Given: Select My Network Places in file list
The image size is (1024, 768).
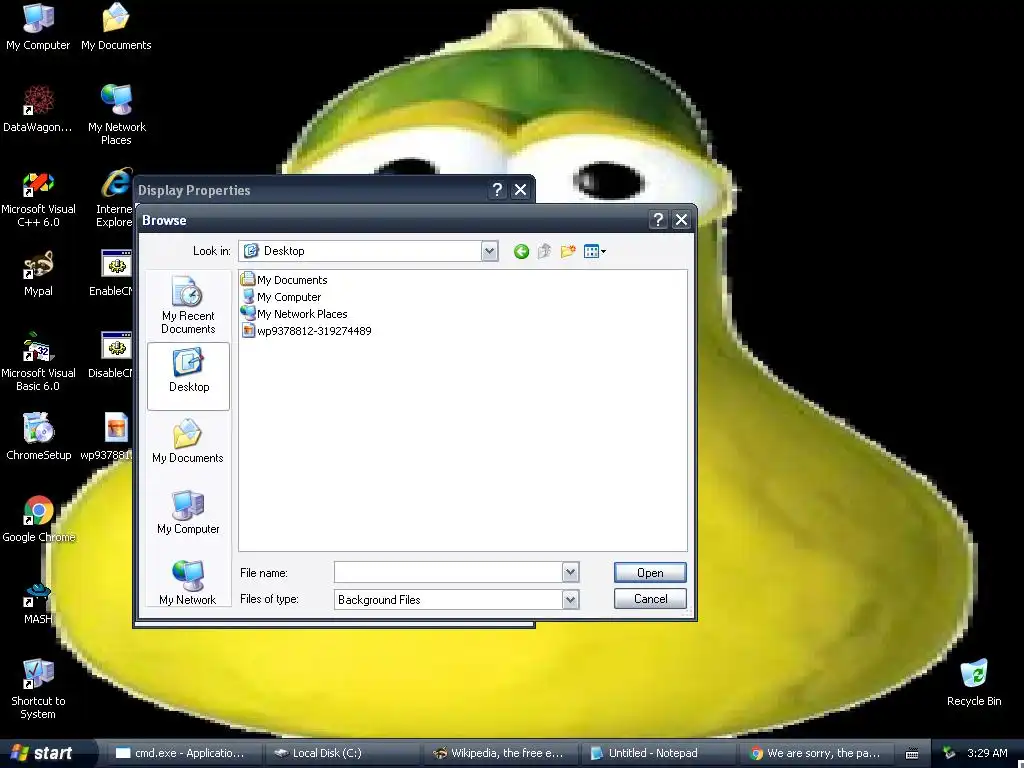Looking at the screenshot, I should (294, 313).
